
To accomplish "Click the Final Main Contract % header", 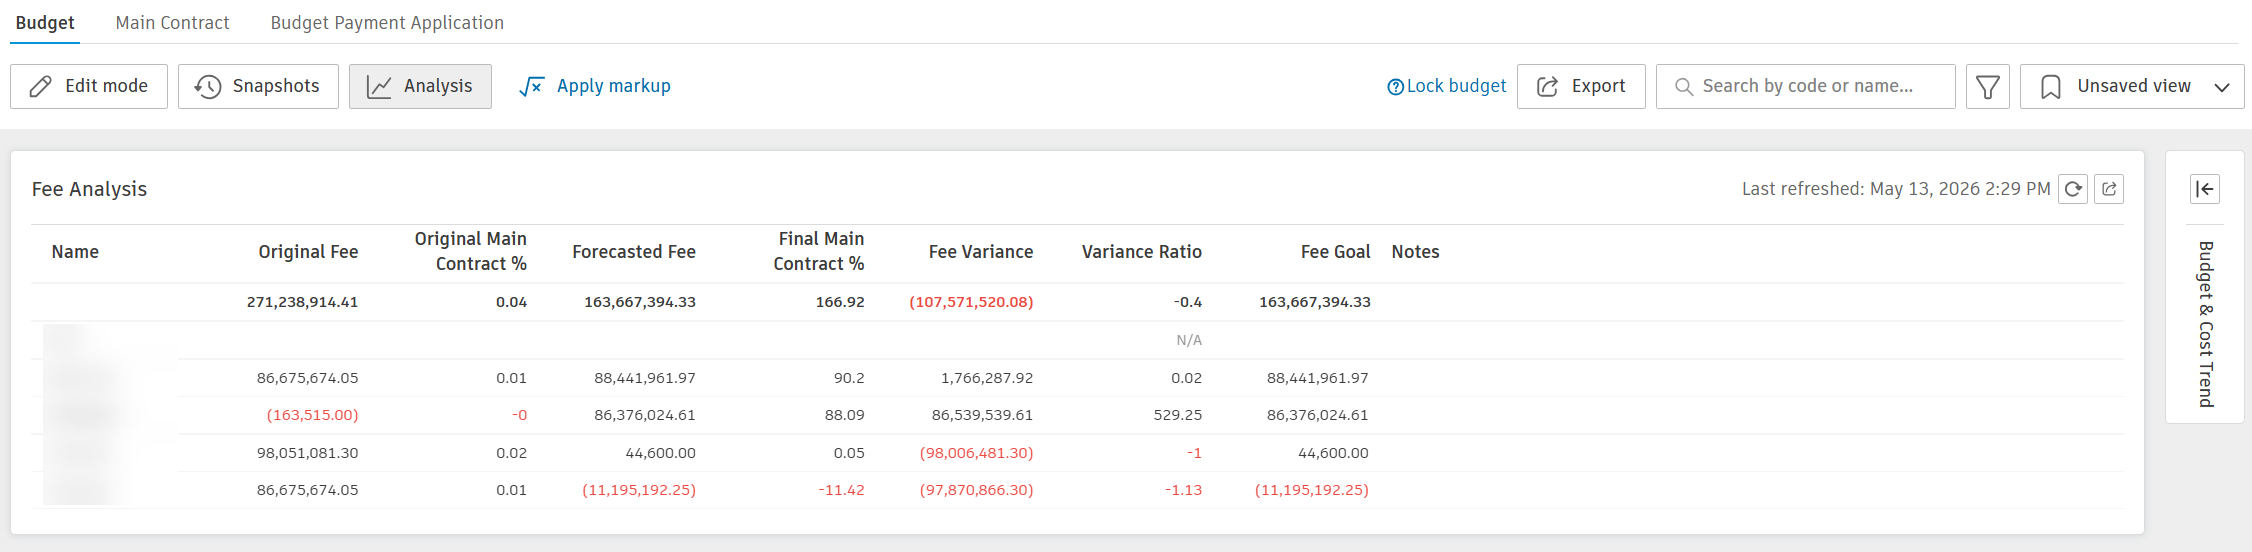I will click(818, 251).
